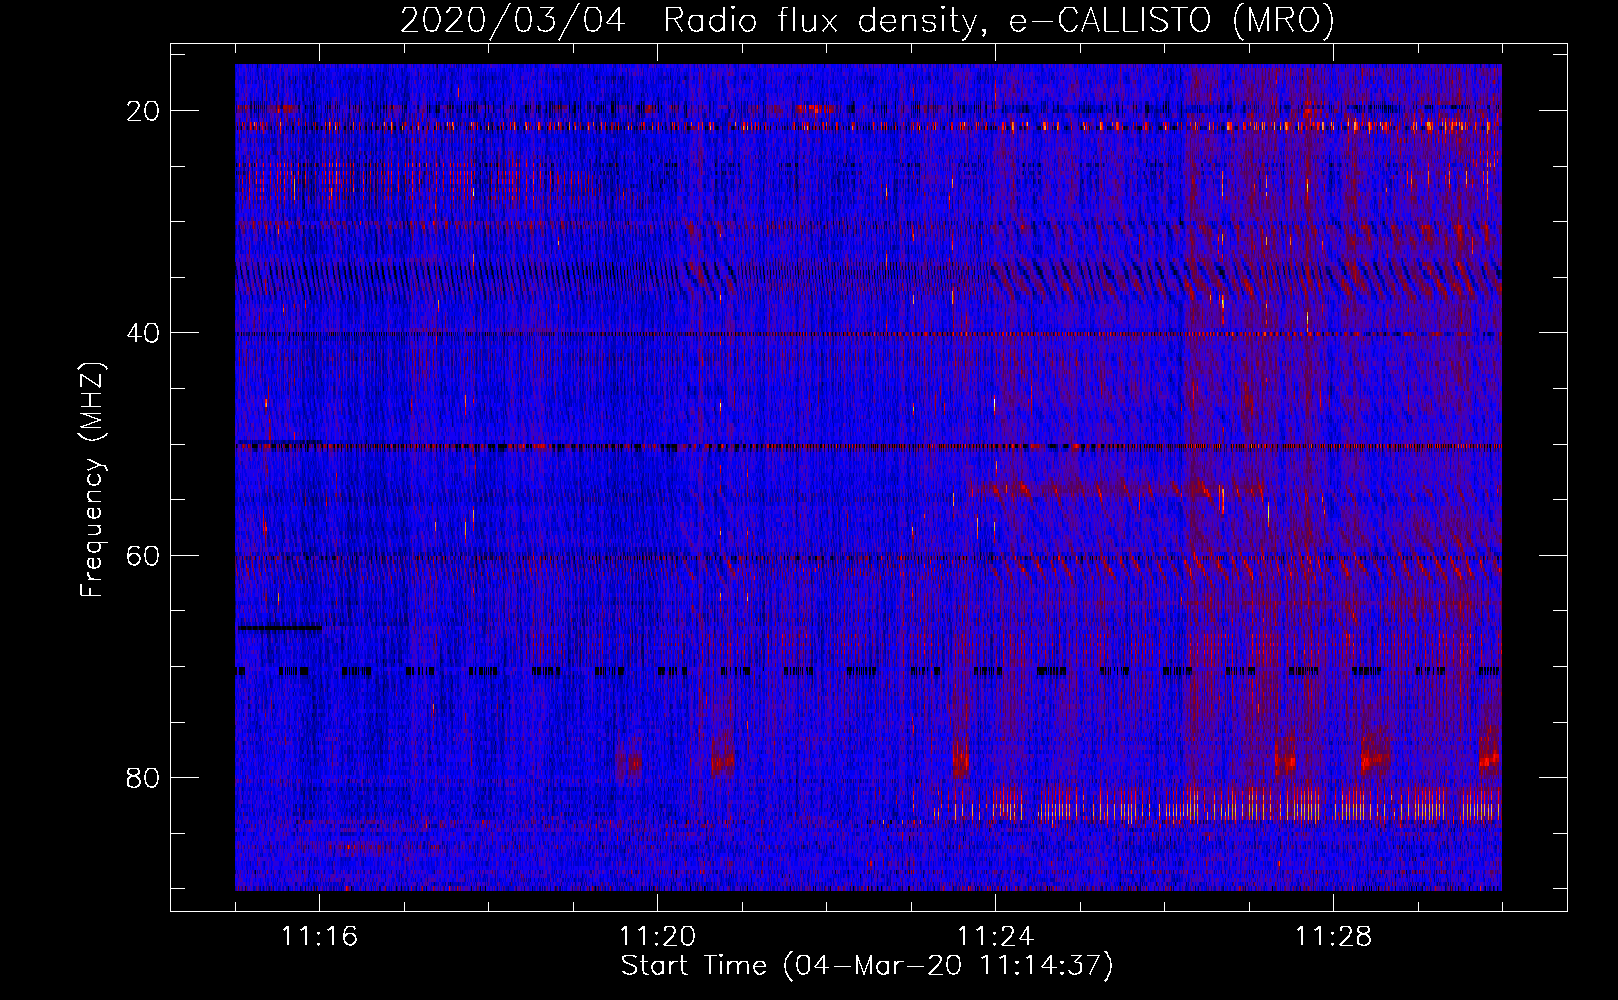Click the 20 frequency tick label

pos(144,111)
